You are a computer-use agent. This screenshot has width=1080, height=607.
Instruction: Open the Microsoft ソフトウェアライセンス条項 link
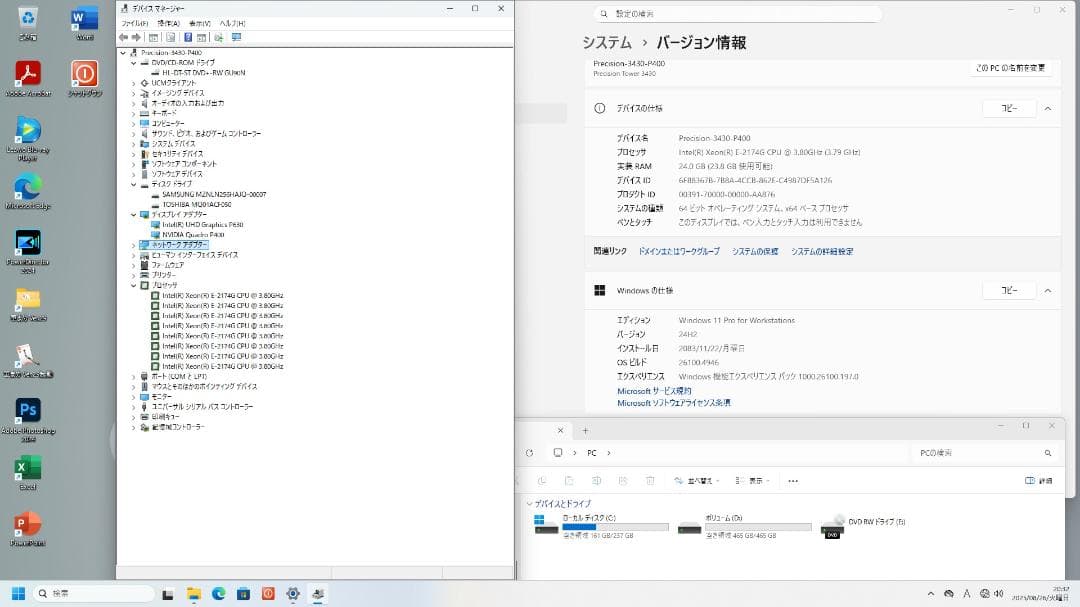pyautogui.click(x=676, y=402)
